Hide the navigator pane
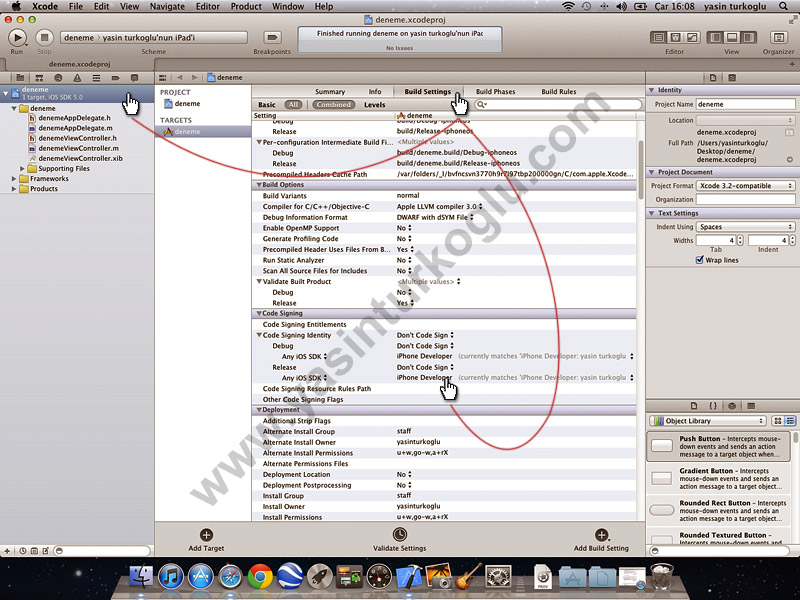800x600 pixels. coord(716,37)
